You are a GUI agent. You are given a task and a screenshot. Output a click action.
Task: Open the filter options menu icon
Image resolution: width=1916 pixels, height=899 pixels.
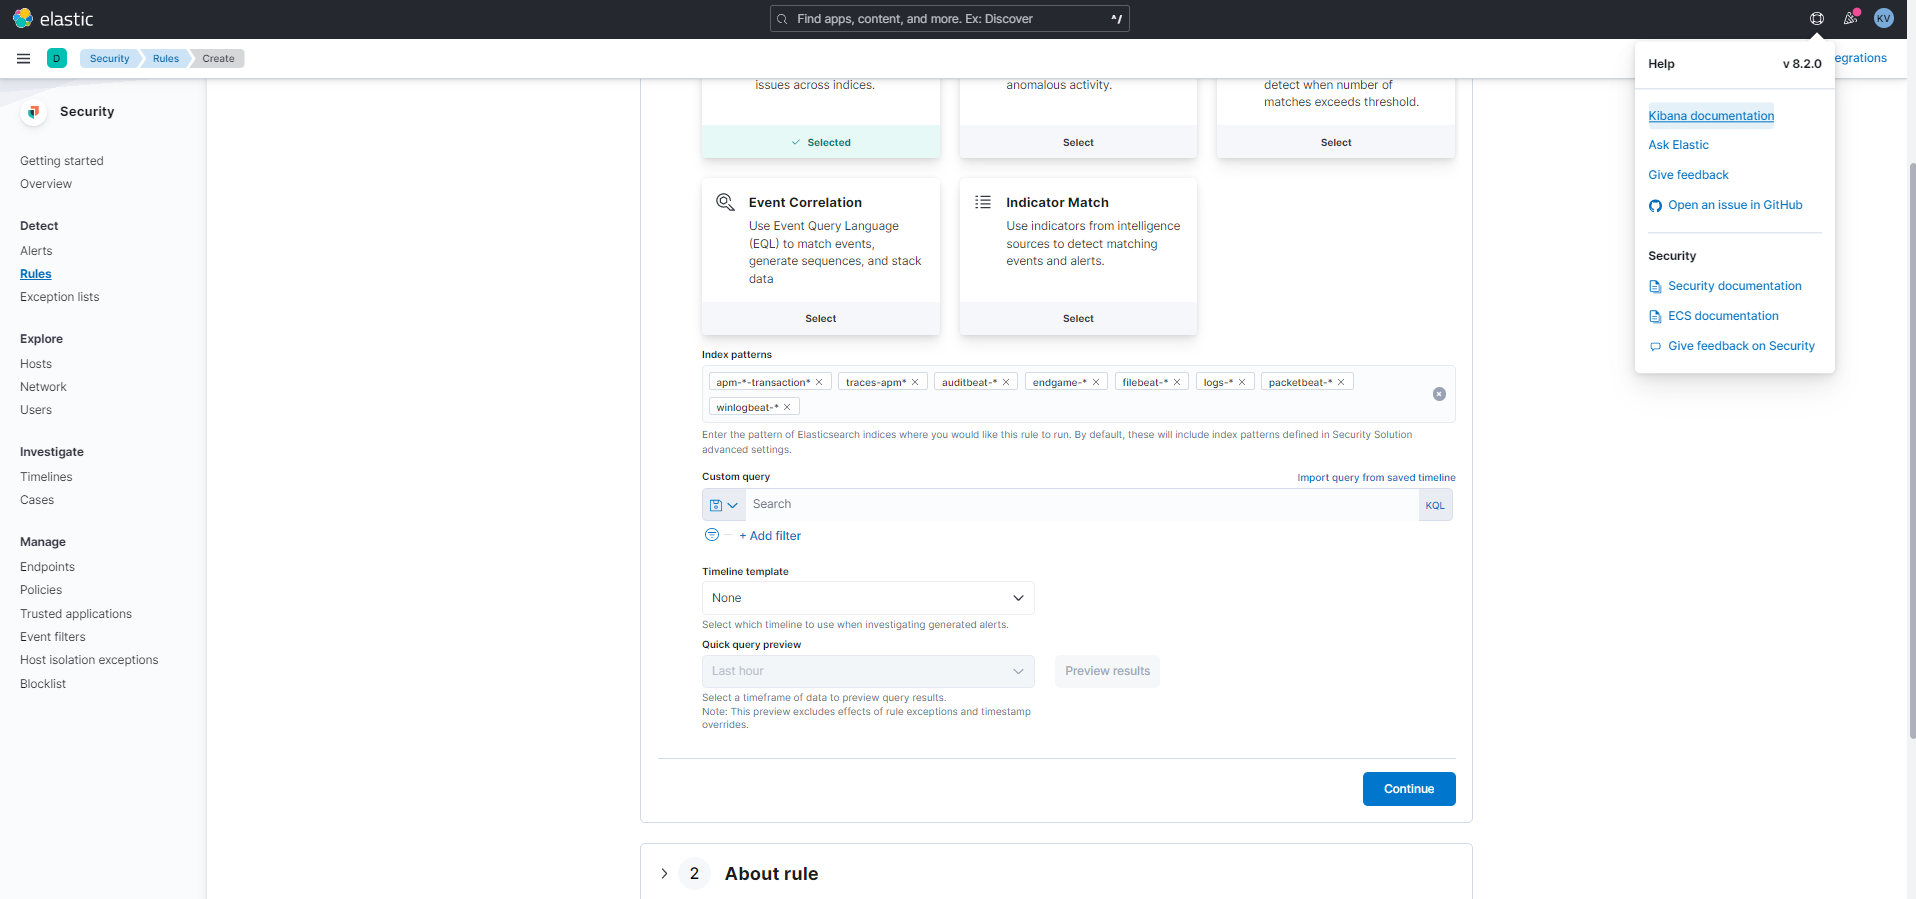712,535
